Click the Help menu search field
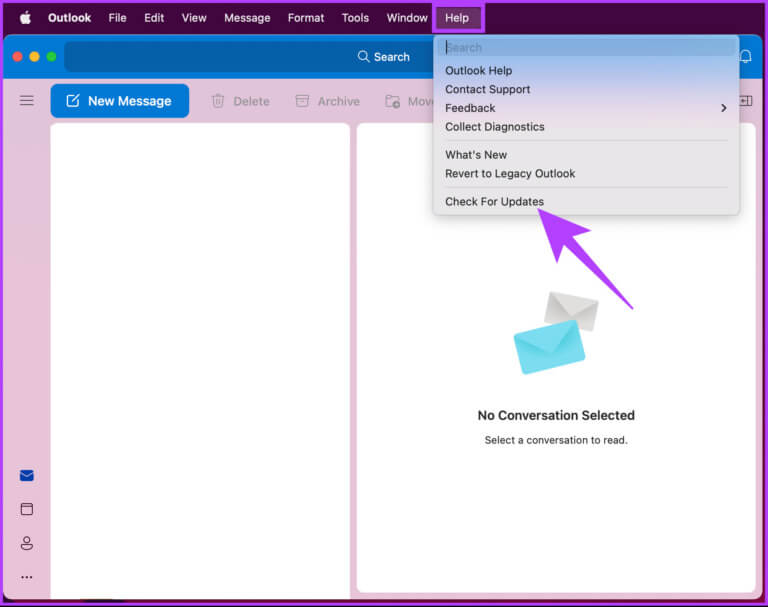This screenshot has width=768, height=607. pyautogui.click(x=586, y=48)
